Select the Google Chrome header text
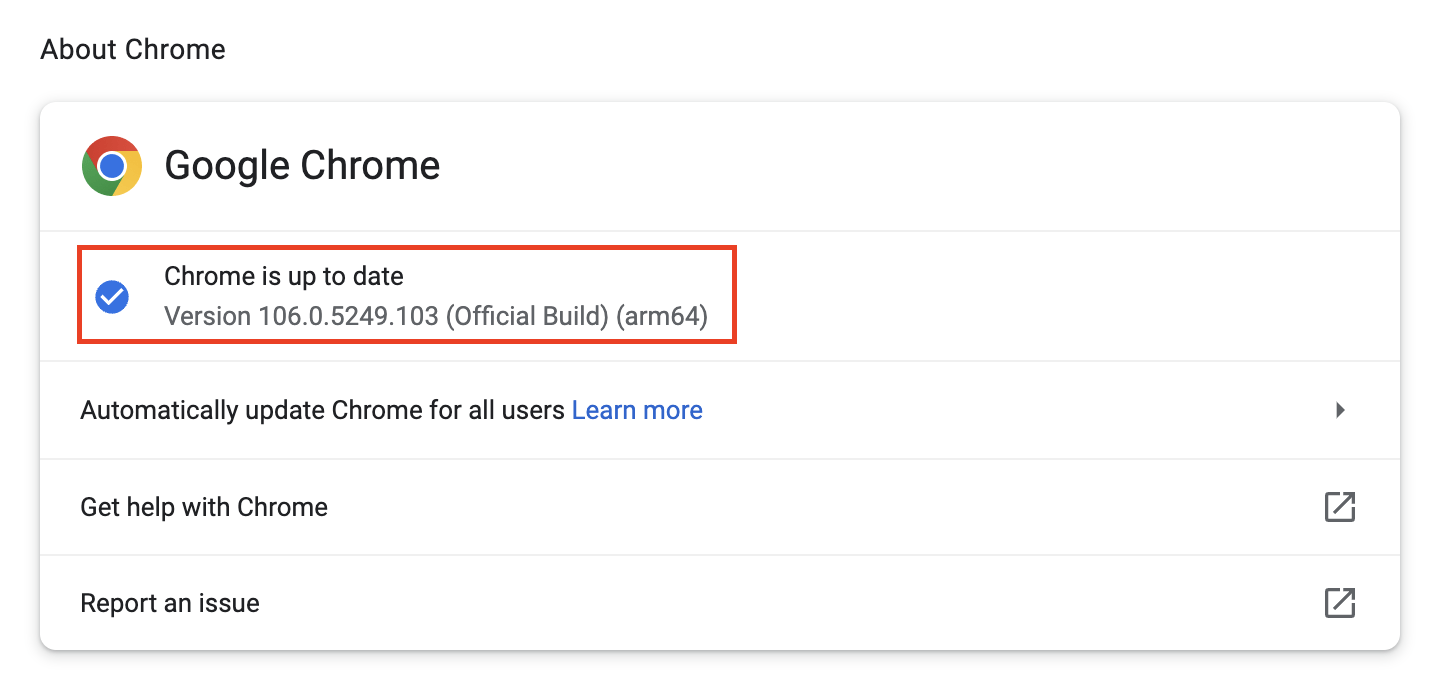 [x=302, y=165]
